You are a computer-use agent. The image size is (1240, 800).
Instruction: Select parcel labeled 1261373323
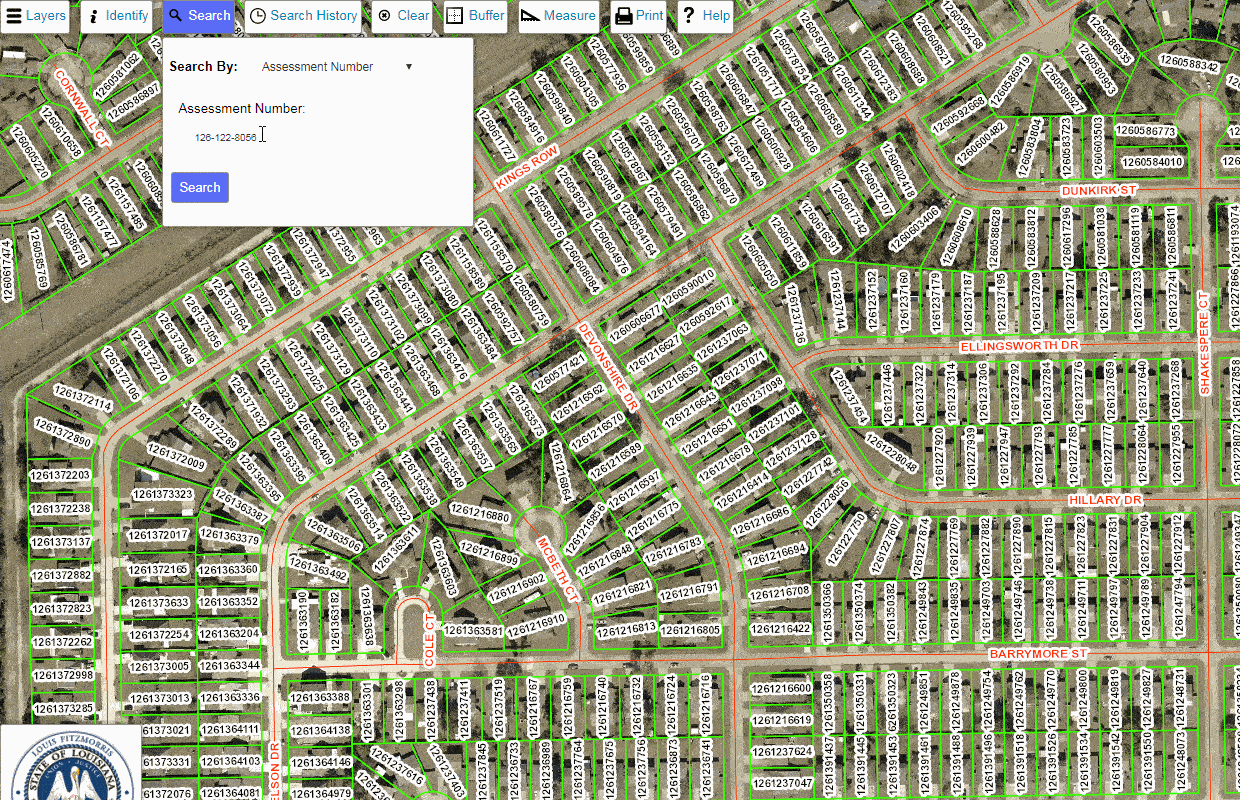click(162, 494)
